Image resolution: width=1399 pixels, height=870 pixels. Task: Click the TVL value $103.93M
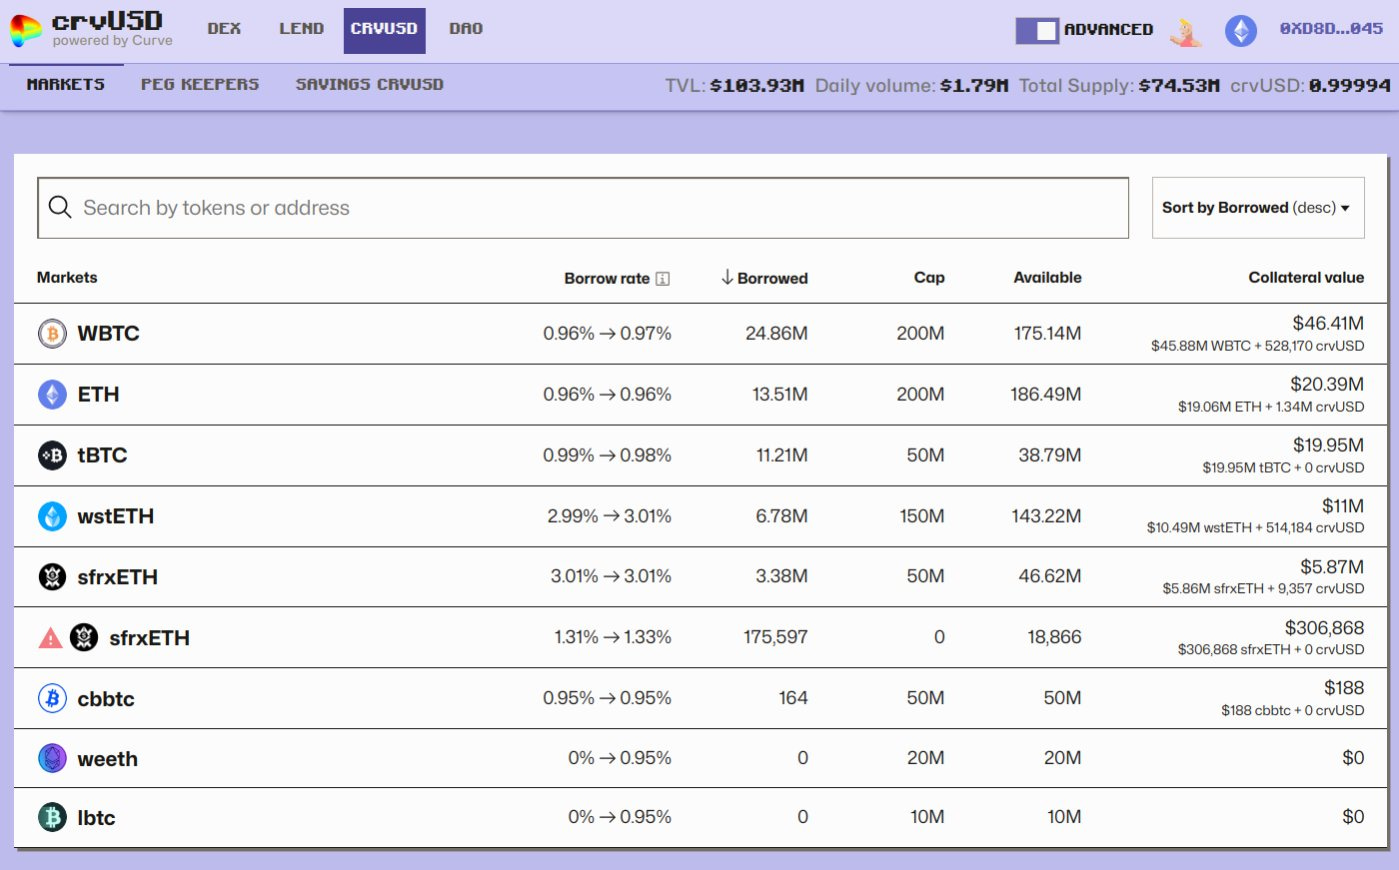coord(757,86)
